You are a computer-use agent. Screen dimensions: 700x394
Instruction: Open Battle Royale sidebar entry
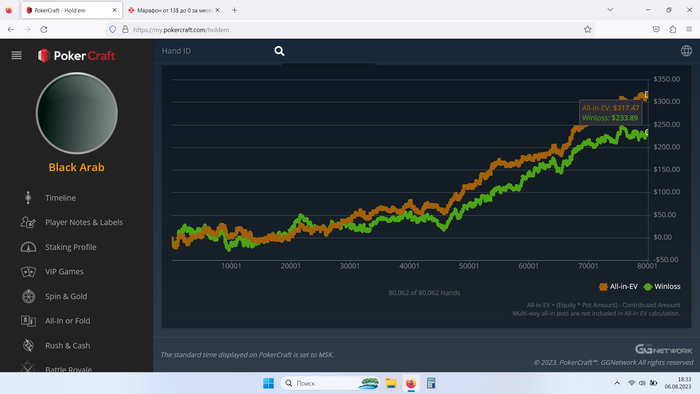tap(68, 369)
